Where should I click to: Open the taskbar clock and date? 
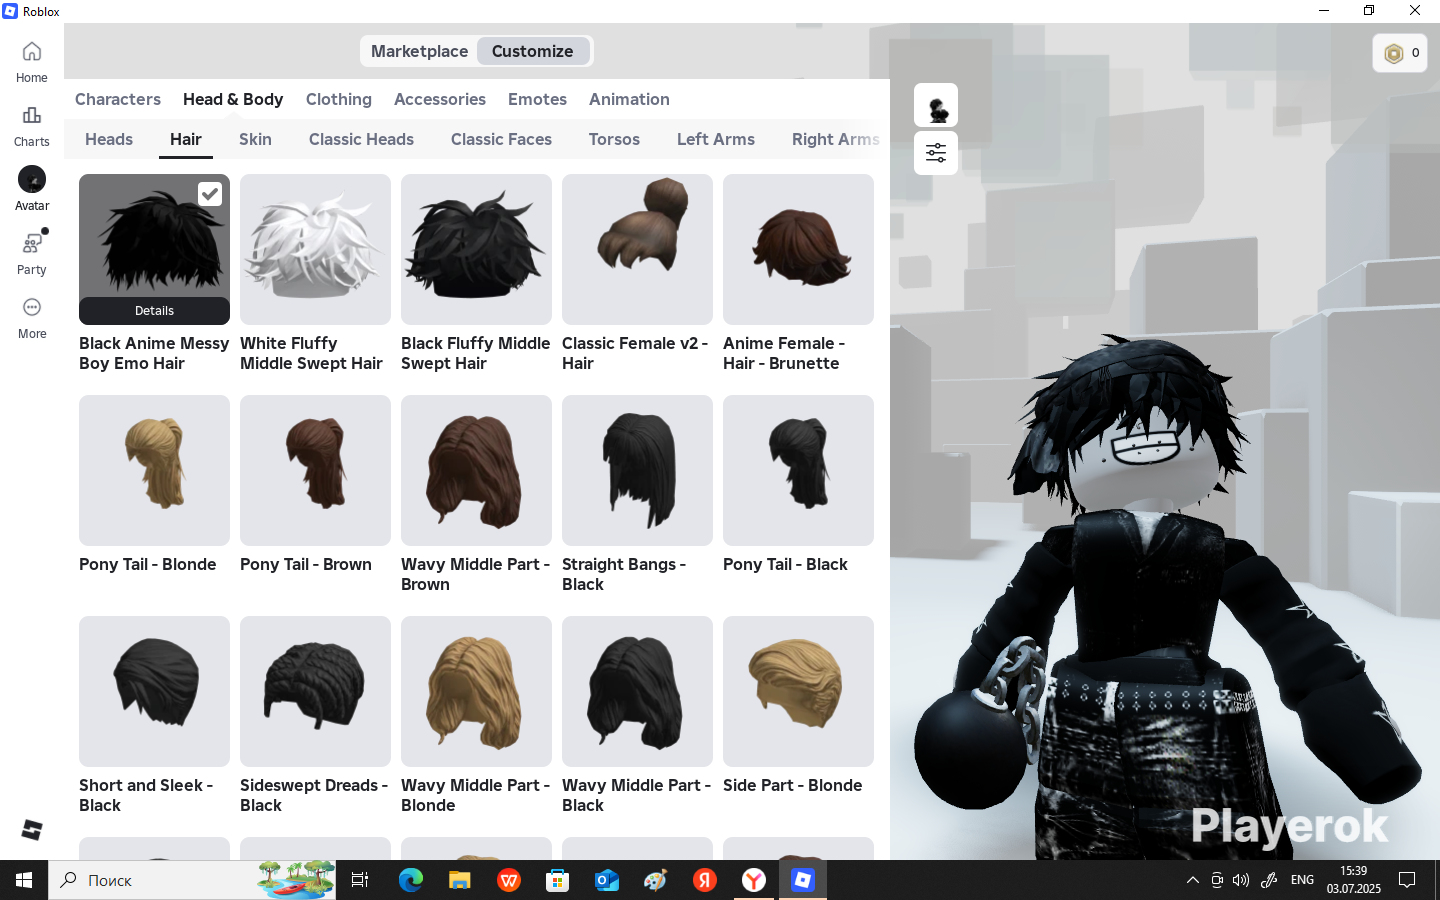(1354, 880)
